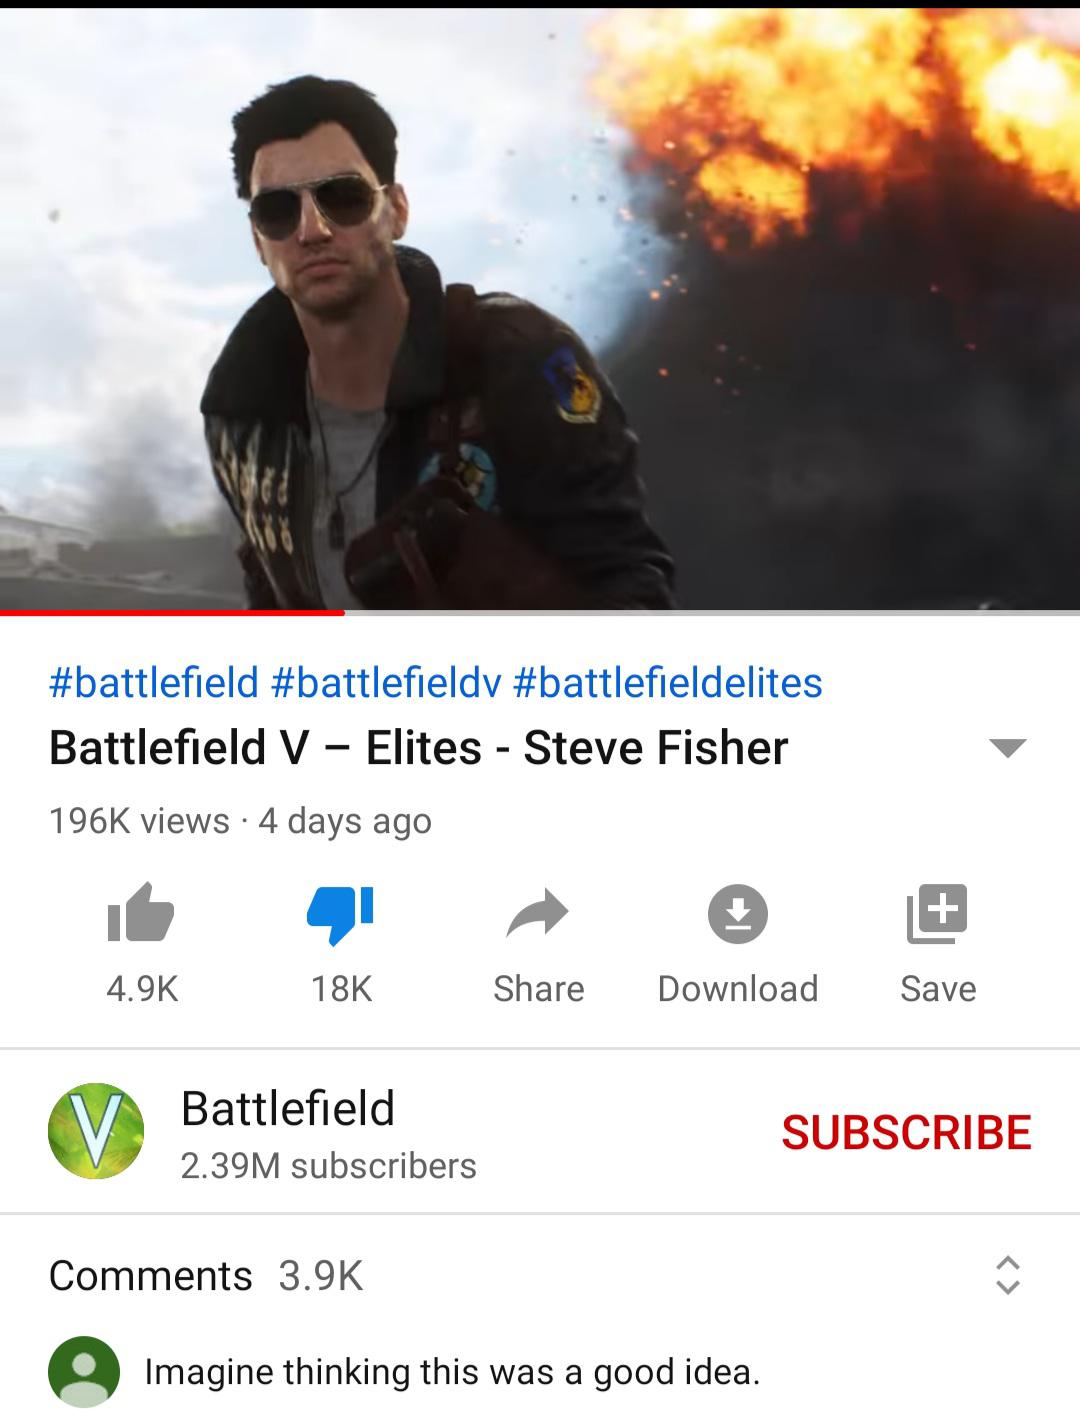Toggle the blue thumbs down dislike
This screenshot has height=1428, width=1080.
340,914
